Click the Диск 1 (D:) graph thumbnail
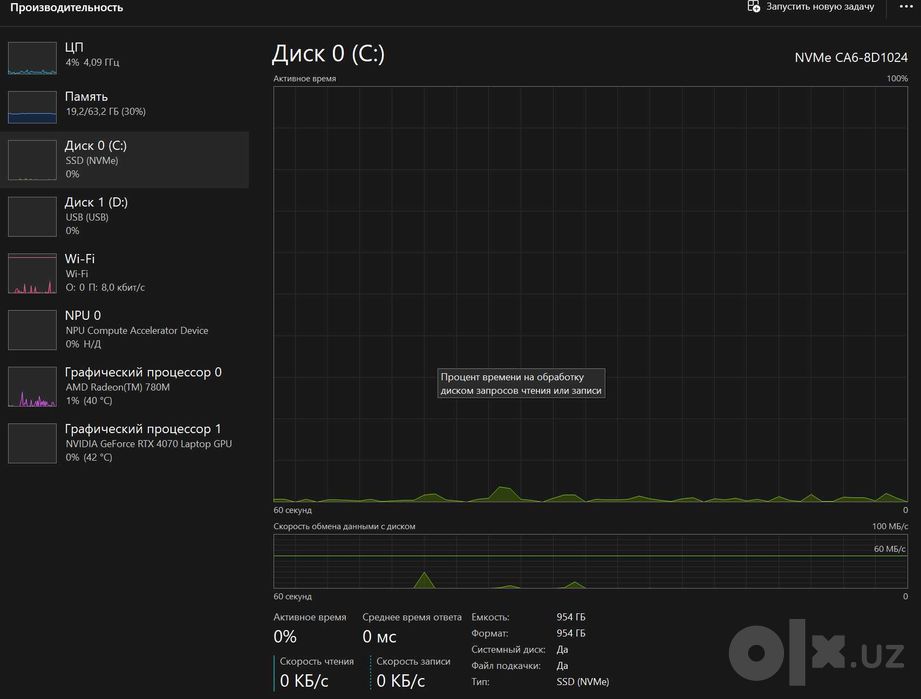This screenshot has height=699, width=921. (x=32, y=217)
